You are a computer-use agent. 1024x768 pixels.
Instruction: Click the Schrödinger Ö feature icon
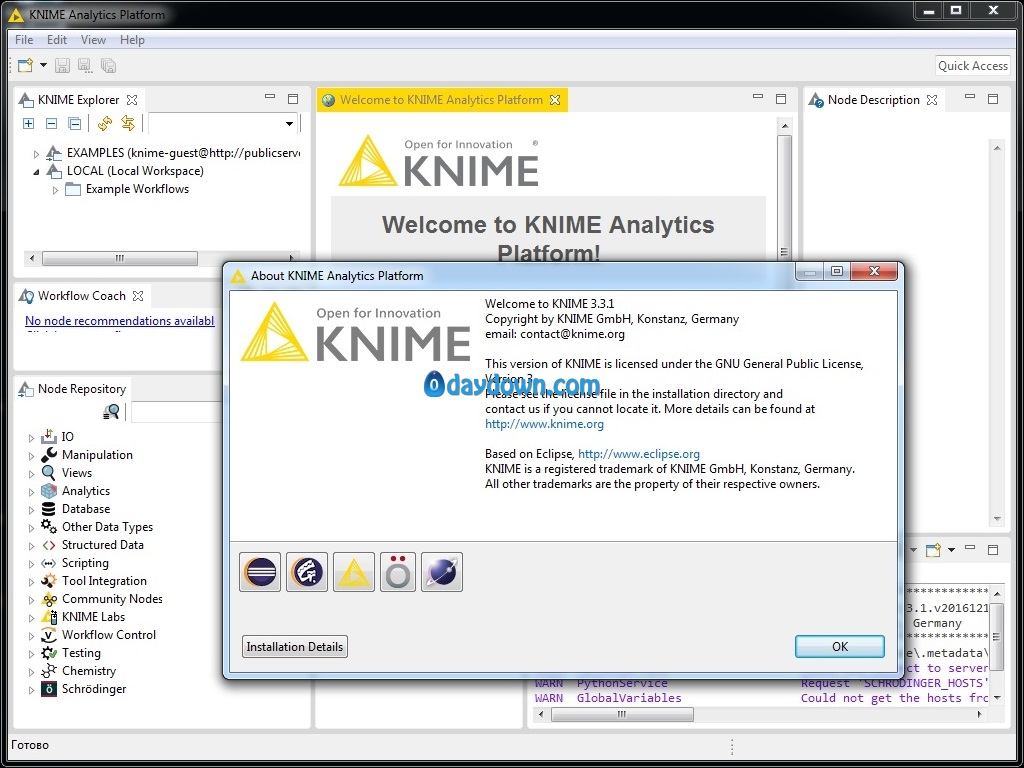point(398,572)
